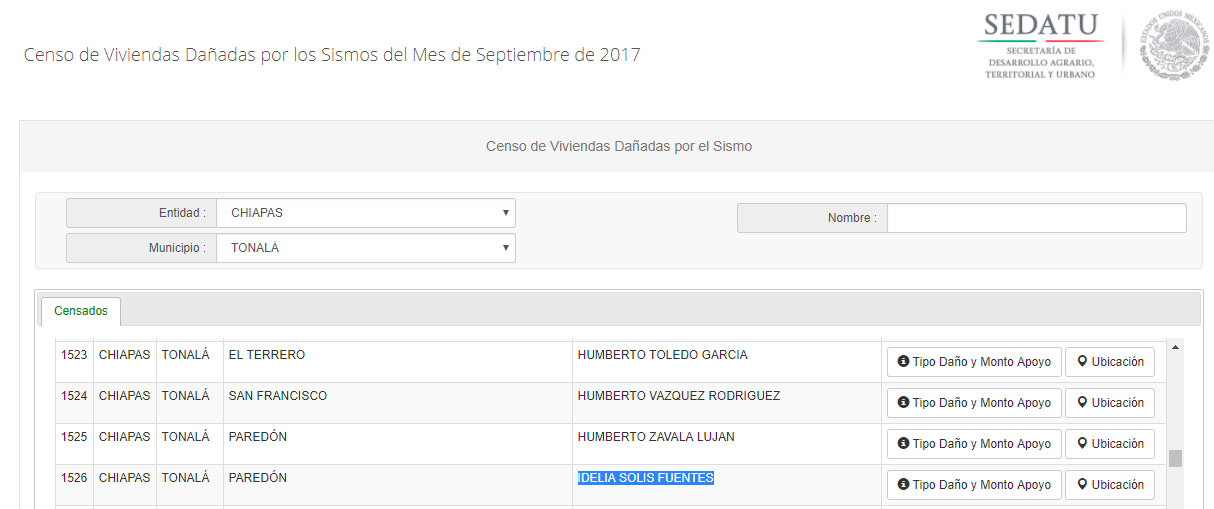This screenshot has height=509, width=1214.
Task: Open Tipo Daño y Monto Apoyo for Humberto Toledo Garcia
Action: (974, 362)
